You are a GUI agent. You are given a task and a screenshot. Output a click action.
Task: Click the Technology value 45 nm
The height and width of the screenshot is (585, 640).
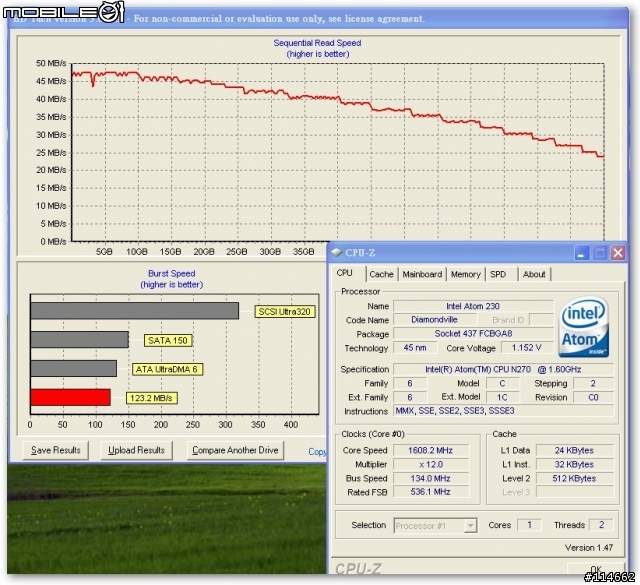click(415, 348)
